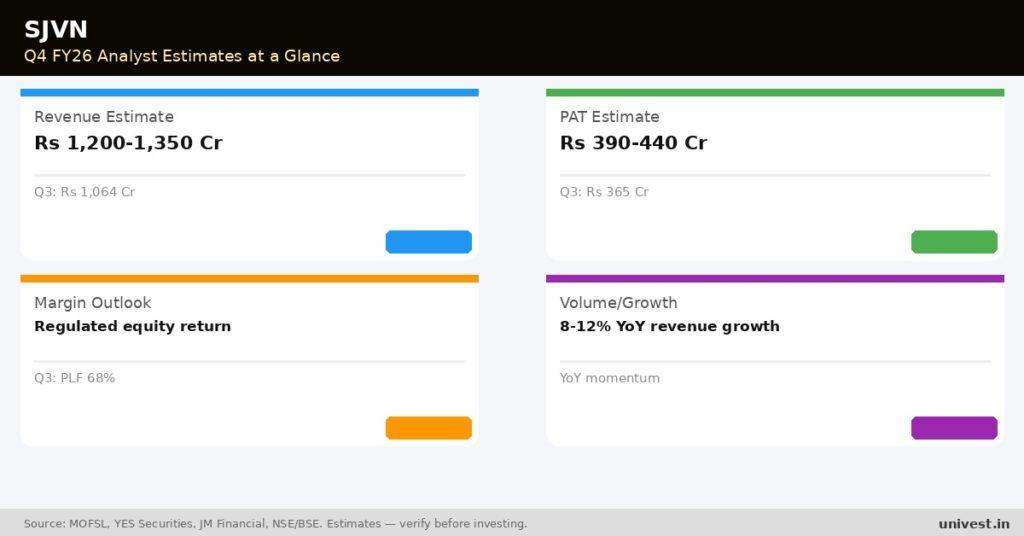This screenshot has height=536, width=1024.
Task: Open the univest.in link
Action: pyautogui.click(x=974, y=524)
